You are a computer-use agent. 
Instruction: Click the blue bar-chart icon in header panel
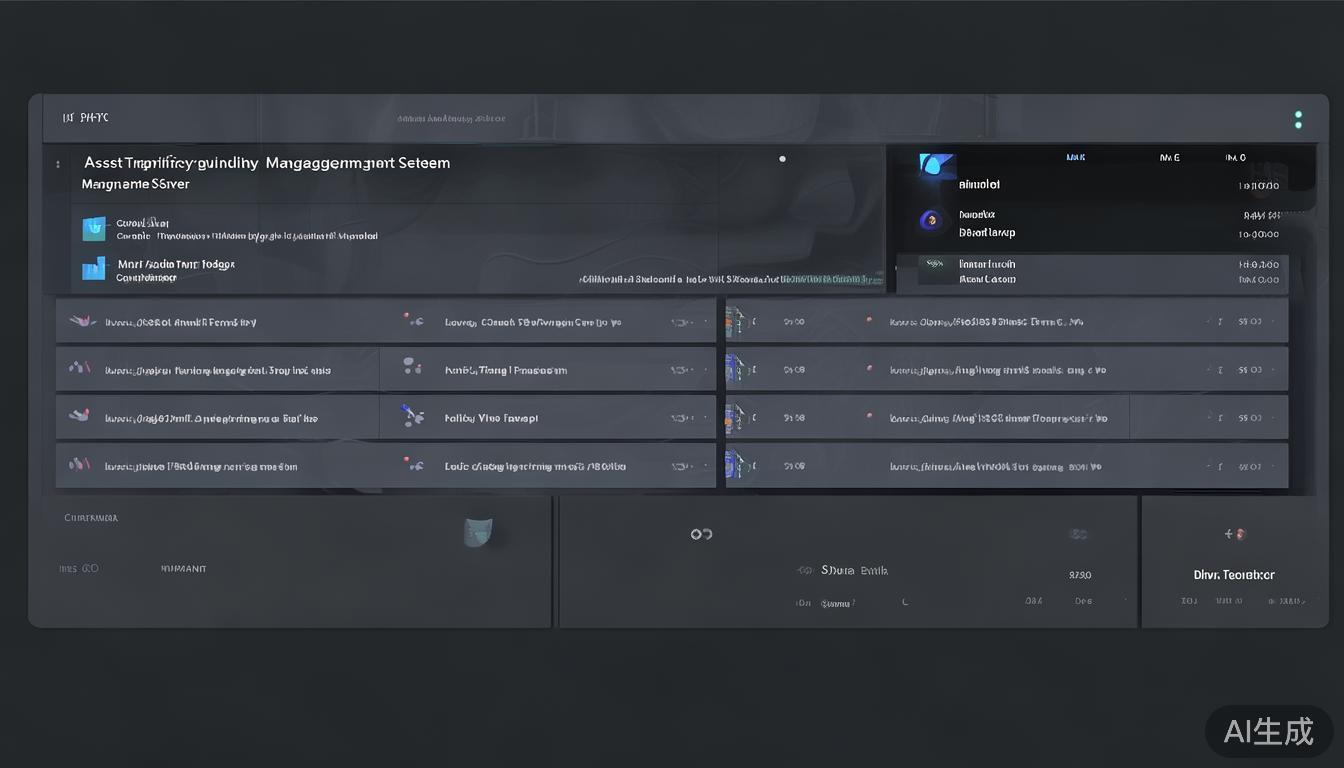[93, 268]
